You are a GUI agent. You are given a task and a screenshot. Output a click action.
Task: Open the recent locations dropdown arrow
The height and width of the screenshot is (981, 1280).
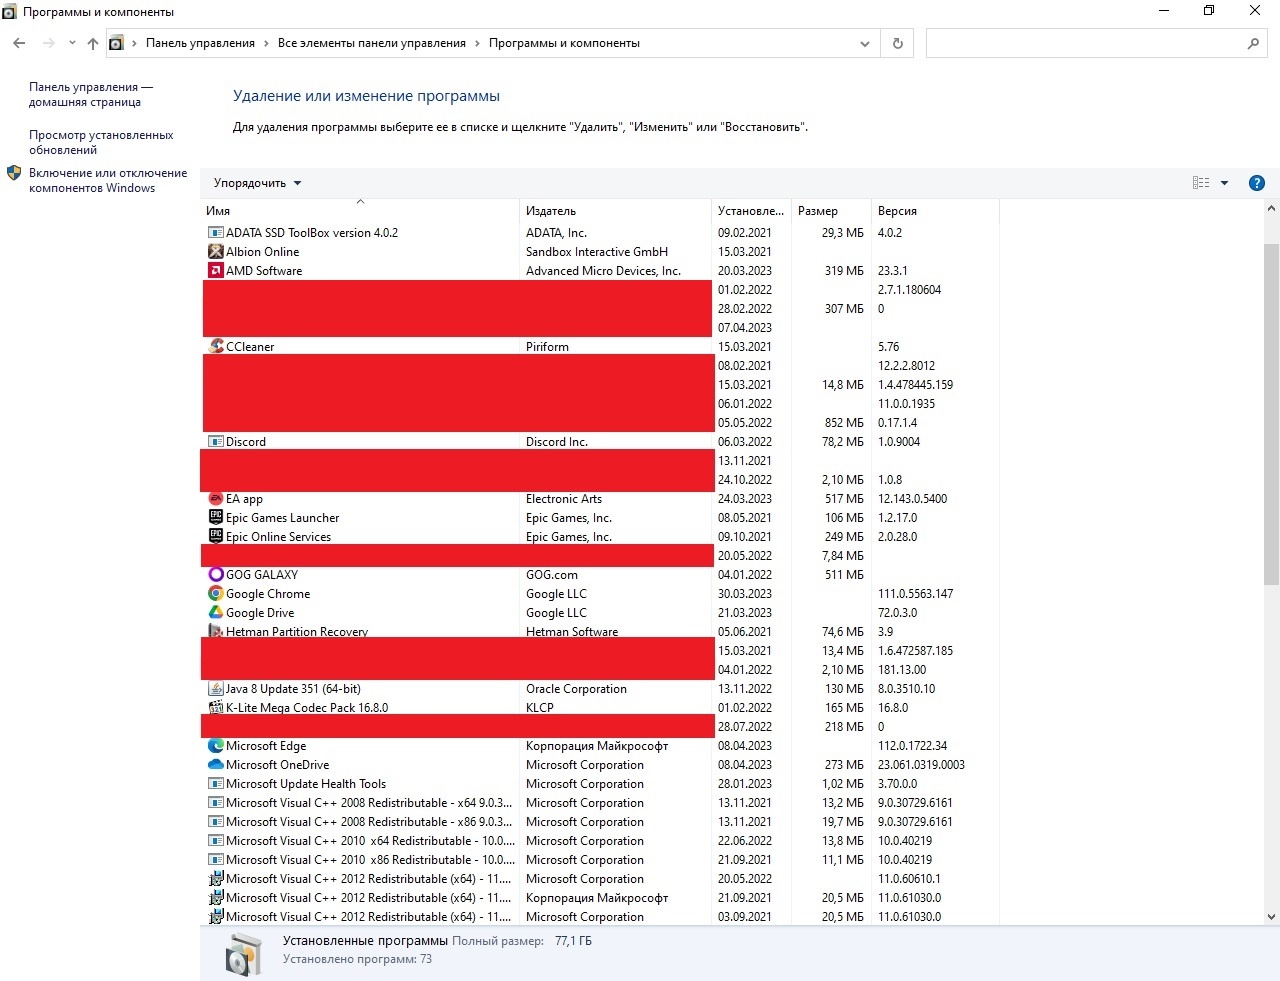click(72, 43)
